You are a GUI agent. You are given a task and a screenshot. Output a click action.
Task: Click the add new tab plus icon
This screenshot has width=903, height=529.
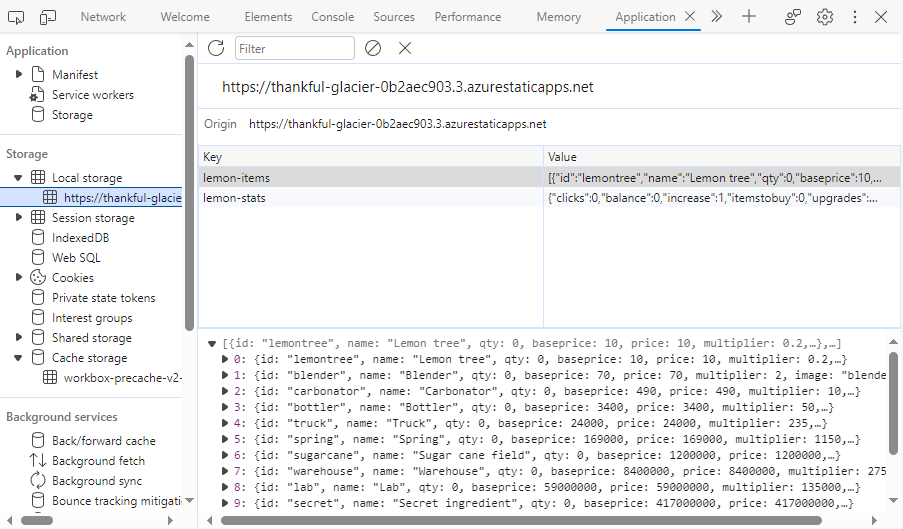[749, 17]
